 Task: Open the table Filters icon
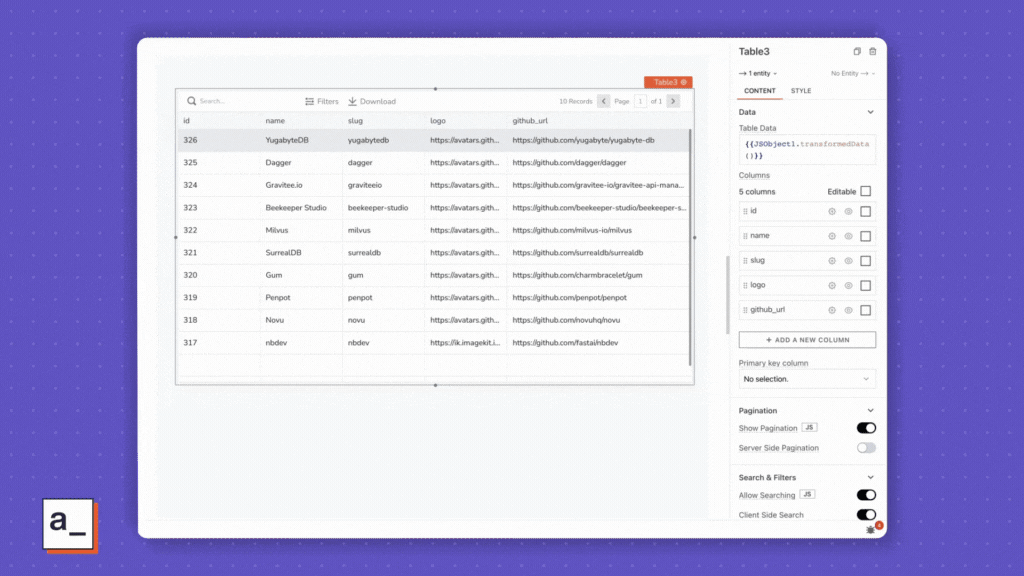pos(310,101)
